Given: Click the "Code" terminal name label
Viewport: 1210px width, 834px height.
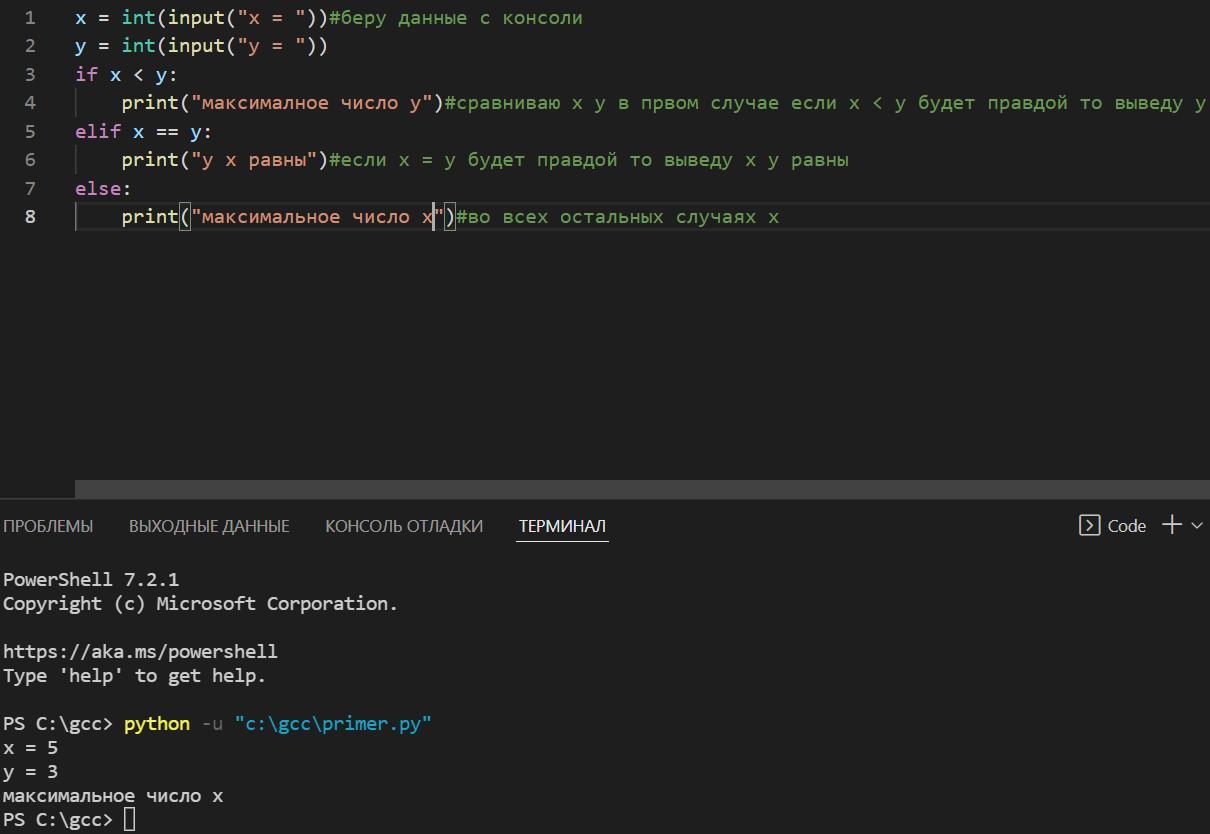Looking at the screenshot, I should click(x=1126, y=526).
